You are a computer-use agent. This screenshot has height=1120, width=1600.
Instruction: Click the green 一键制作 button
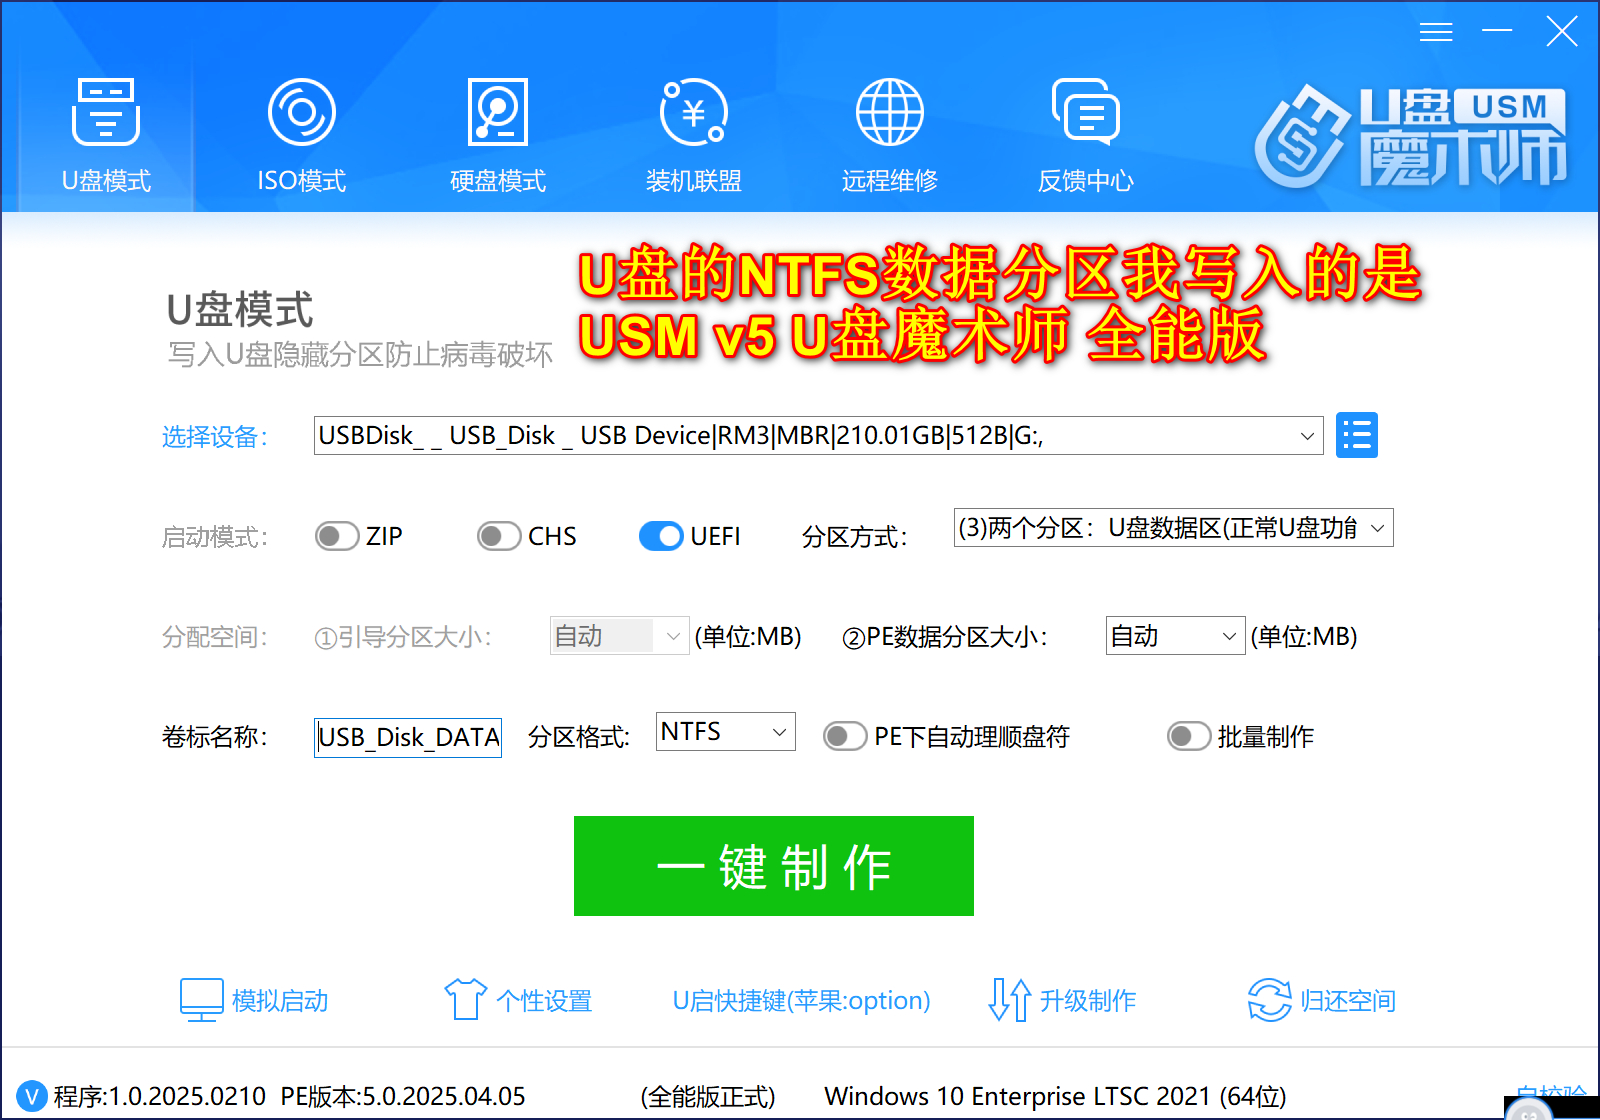(x=774, y=866)
